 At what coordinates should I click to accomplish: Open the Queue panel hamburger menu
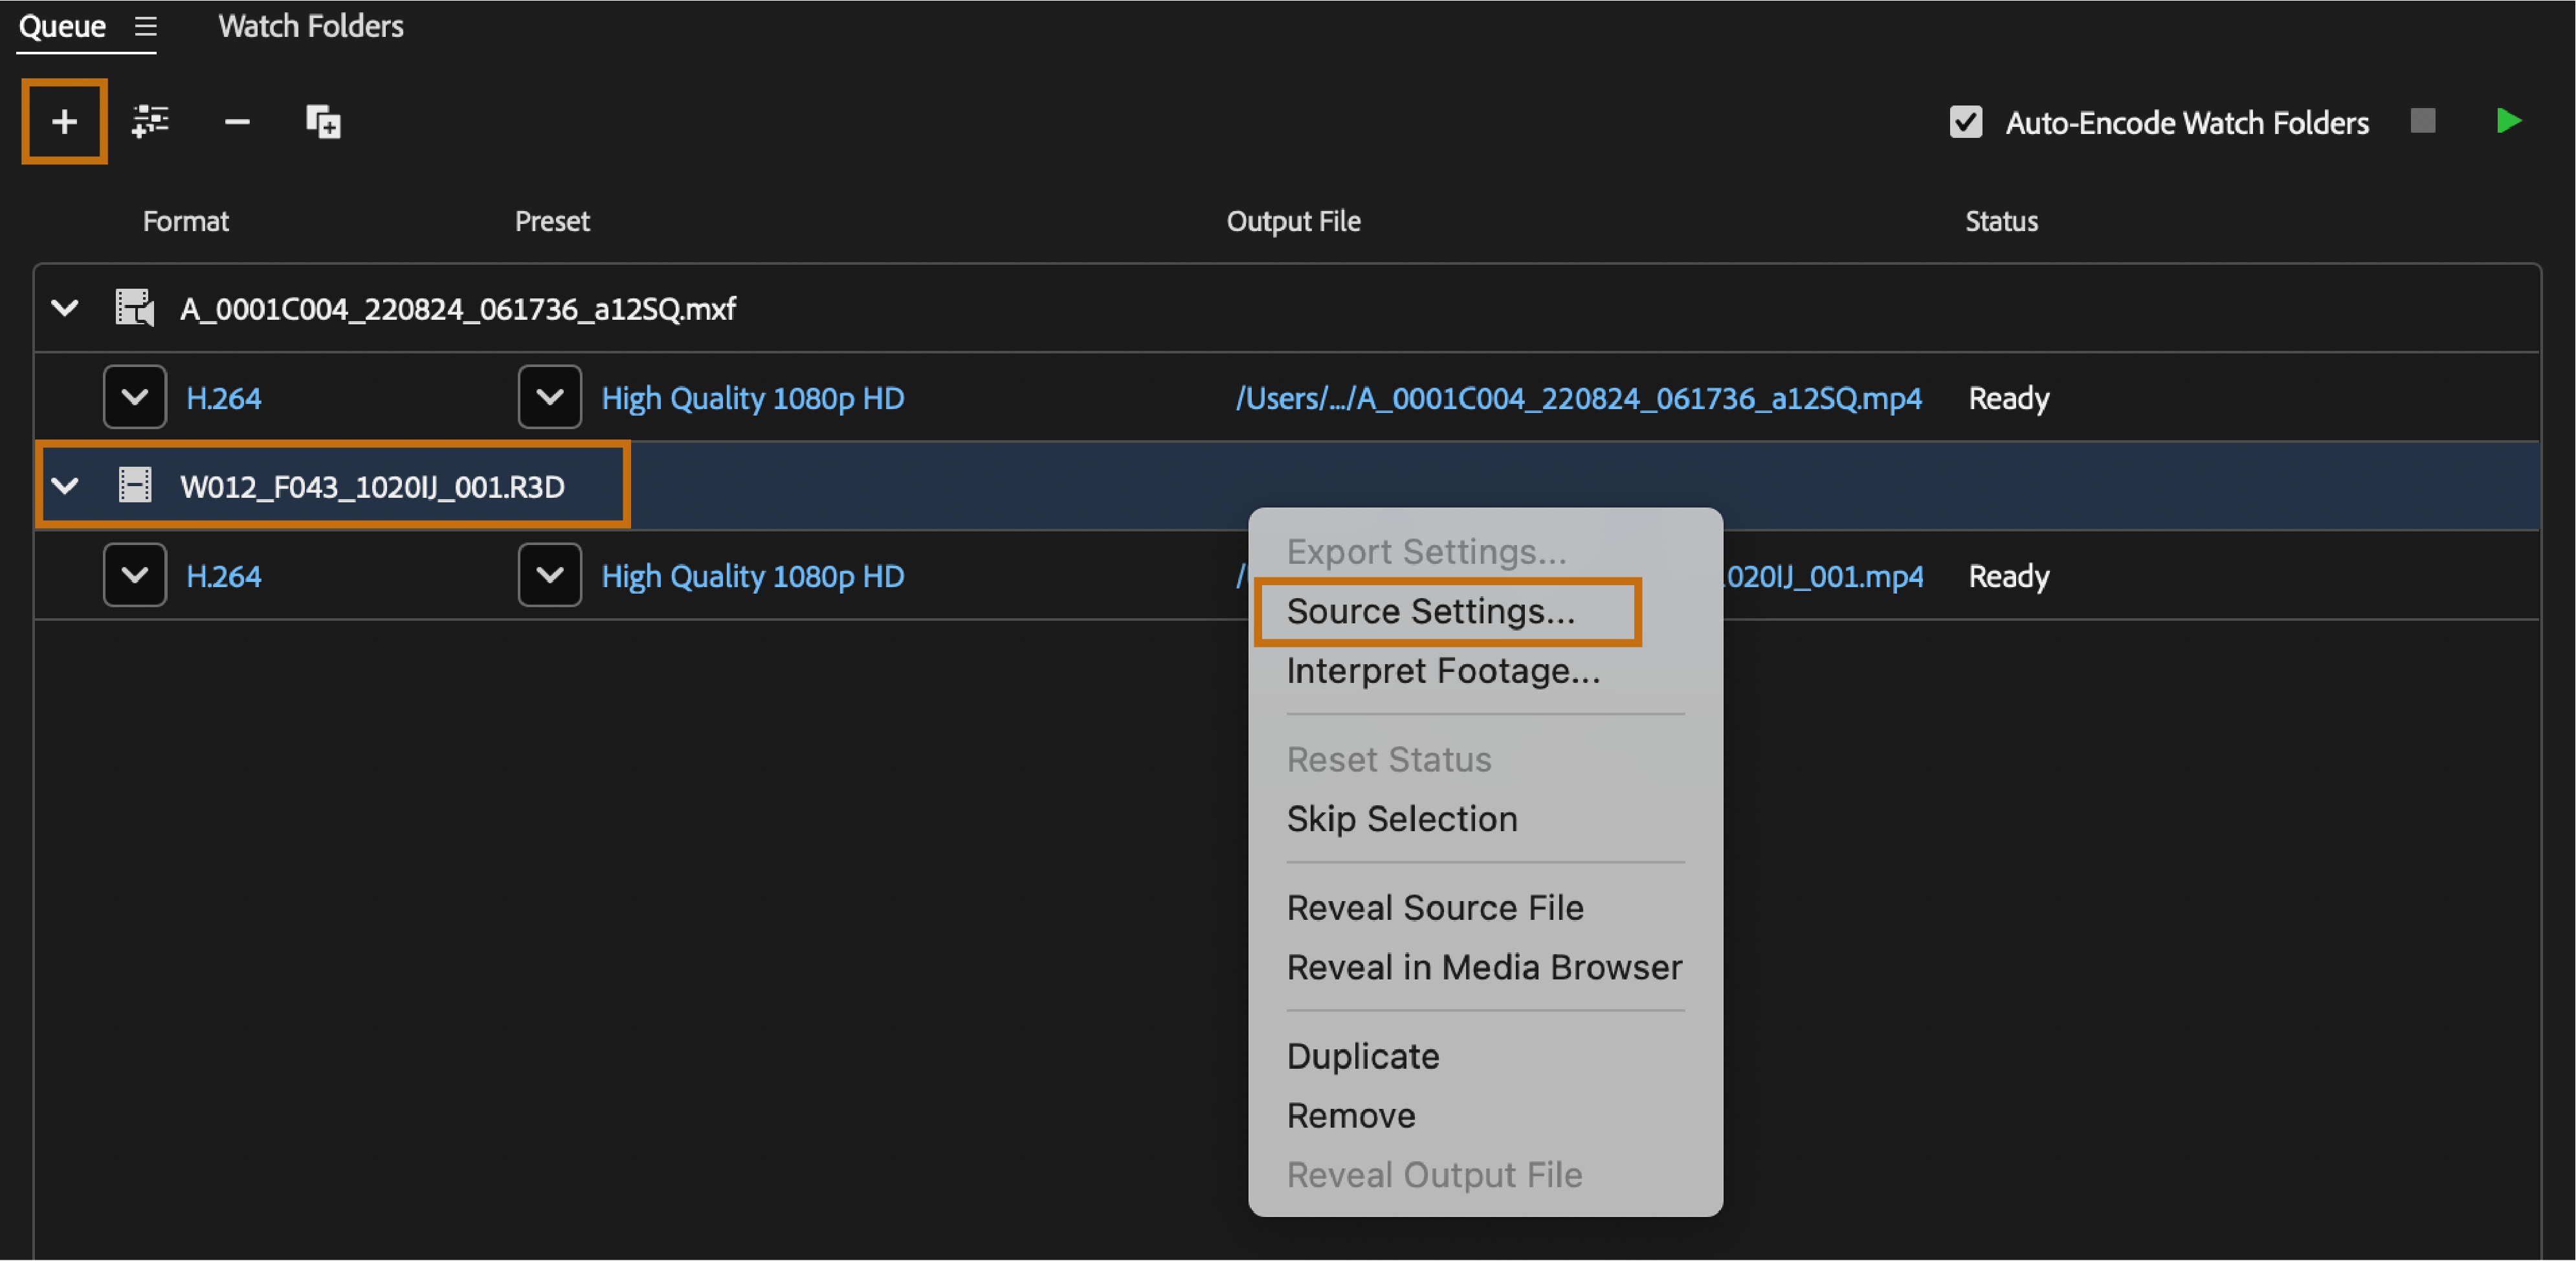tap(146, 27)
